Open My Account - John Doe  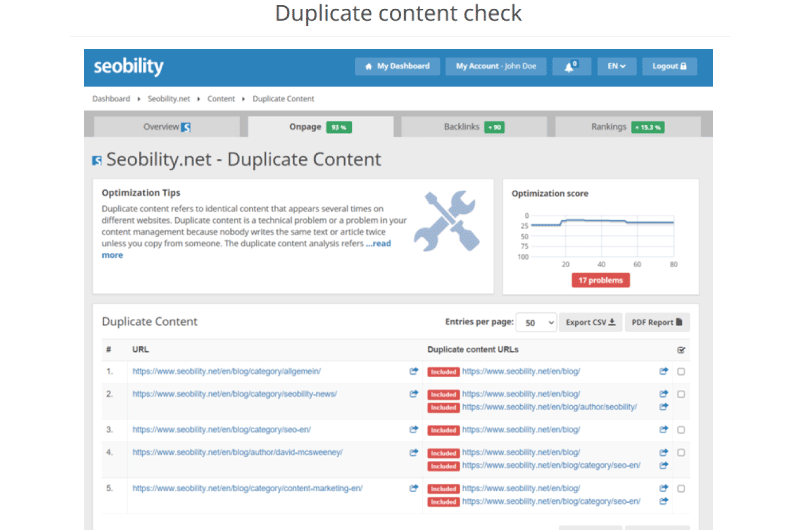[x=496, y=66]
